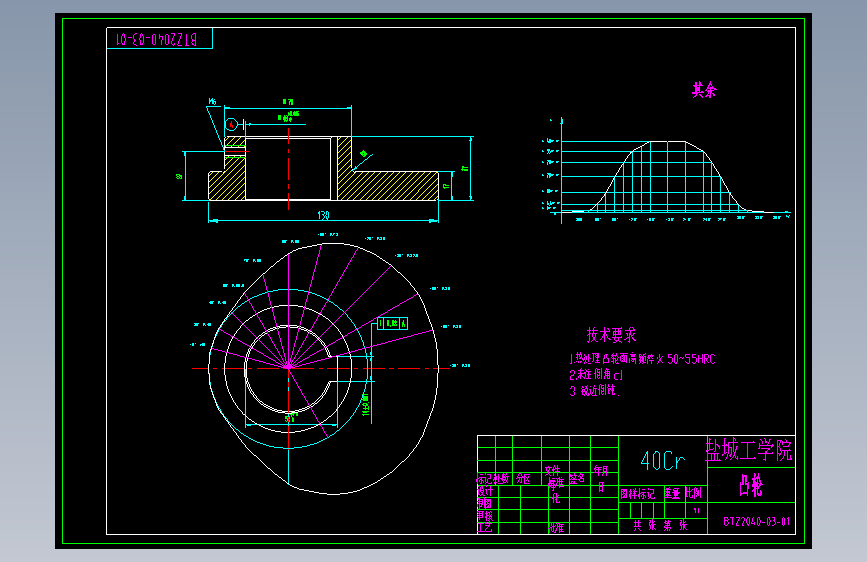This screenshot has height=562, width=867.
Task: Click the scale value under 比例
Action: coord(697,511)
